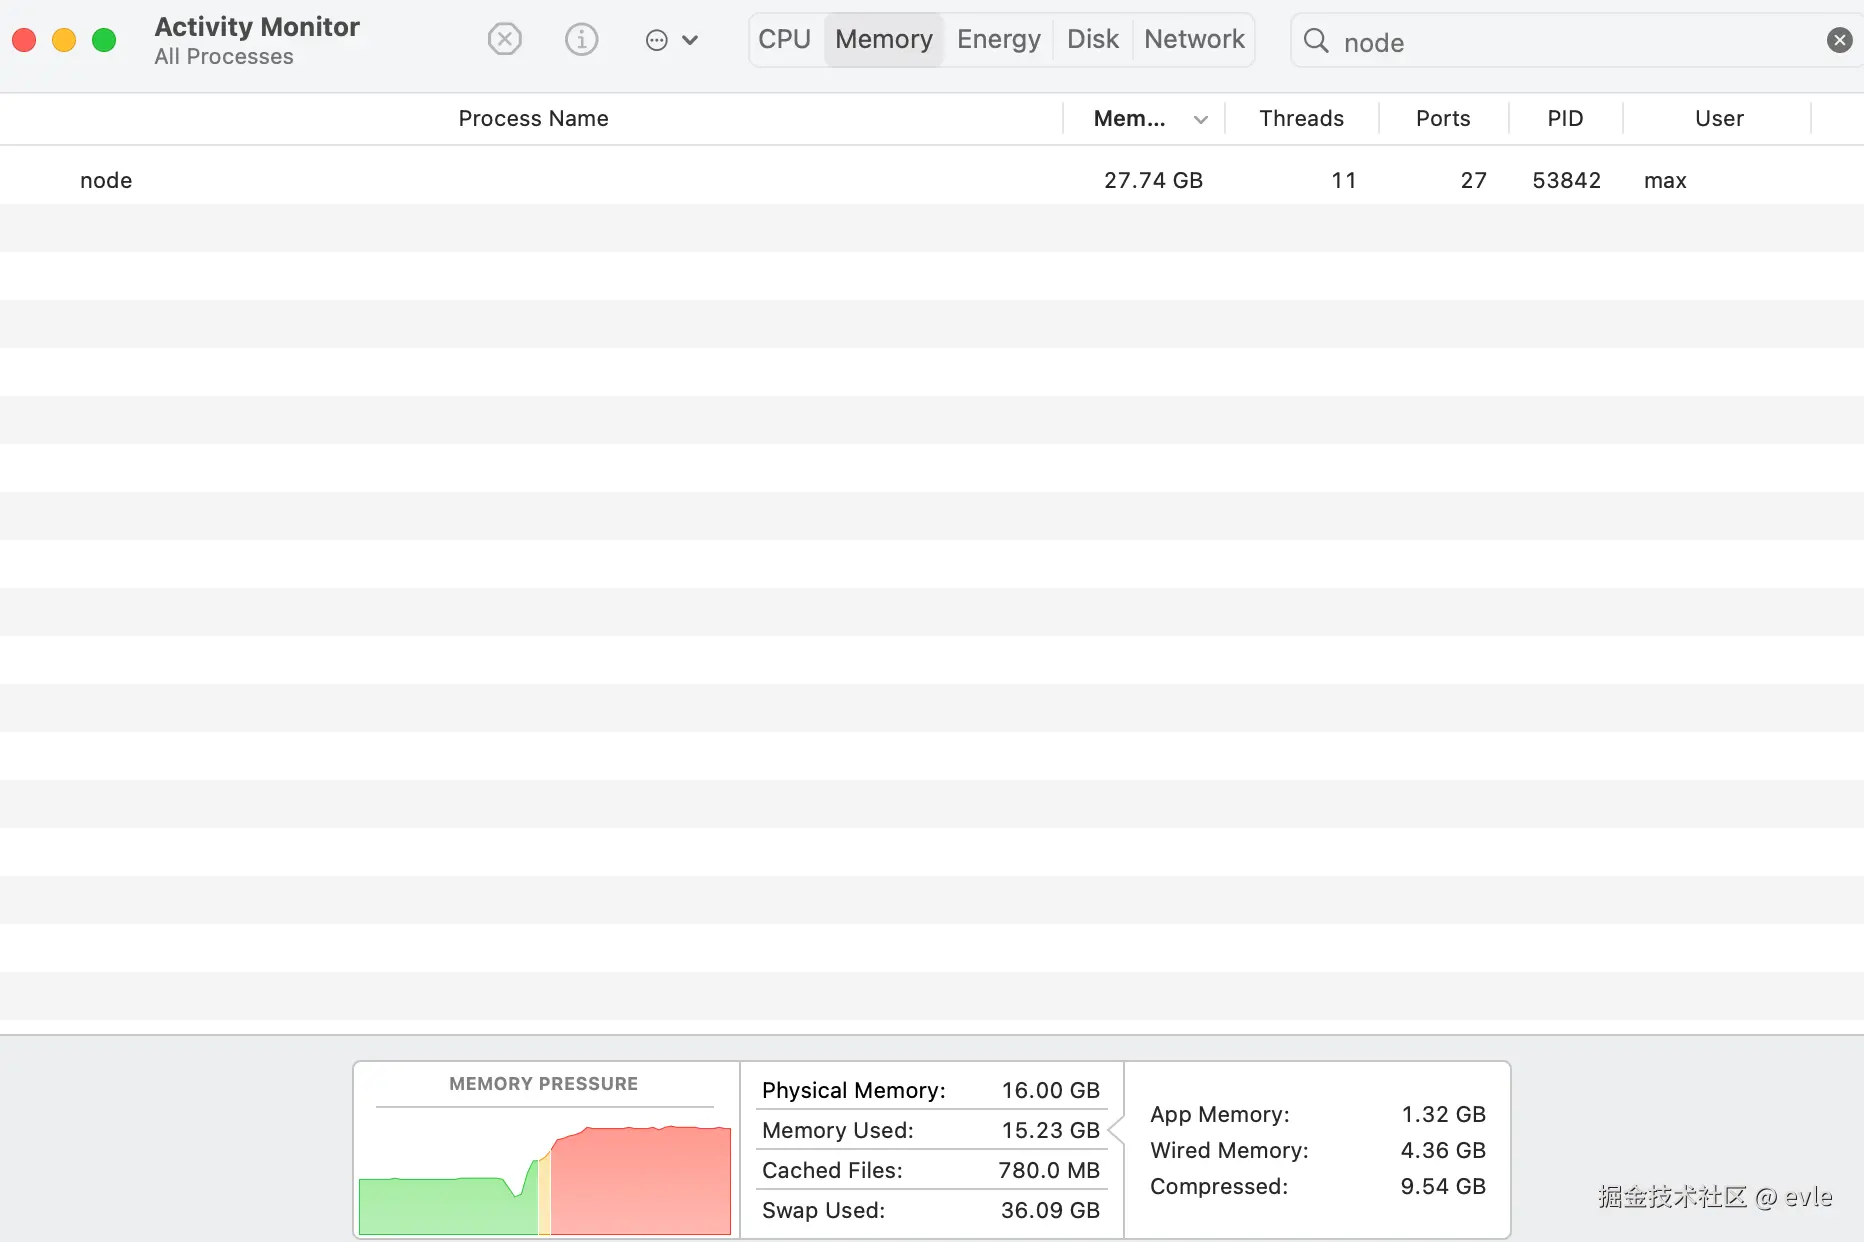Clear the search field text

(x=1839, y=40)
